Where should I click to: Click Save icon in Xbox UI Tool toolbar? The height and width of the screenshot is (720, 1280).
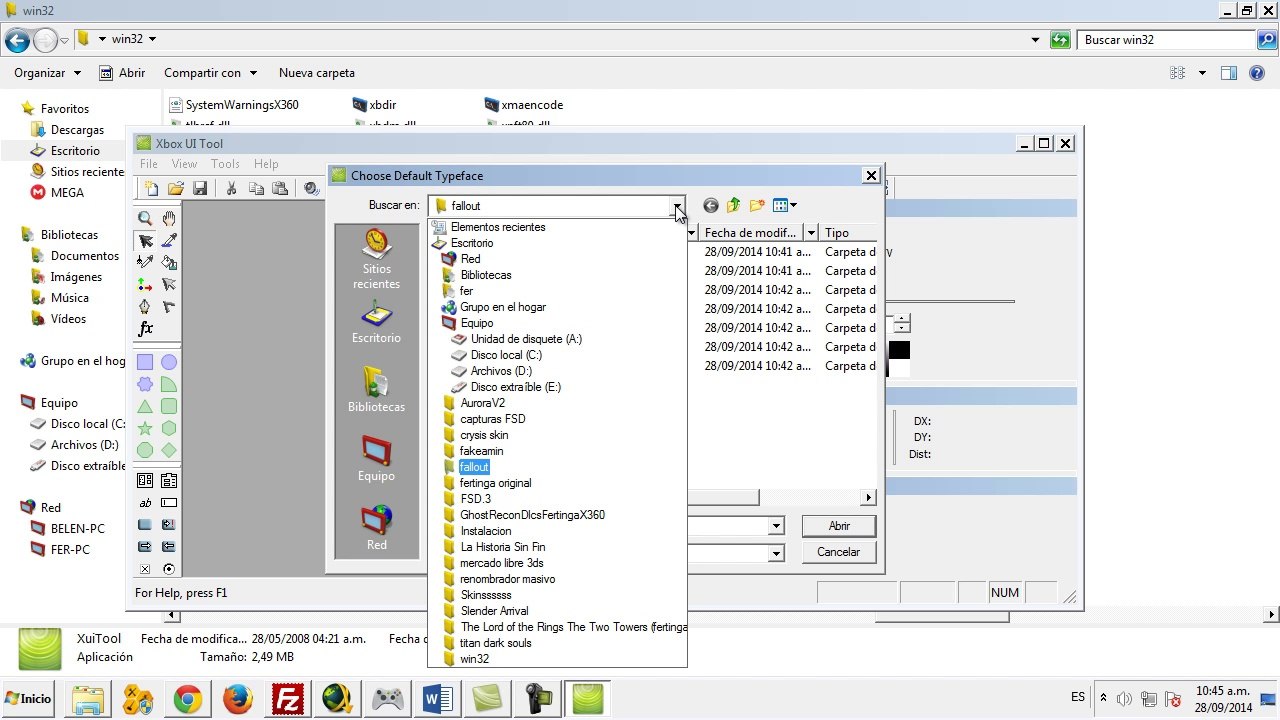199,188
